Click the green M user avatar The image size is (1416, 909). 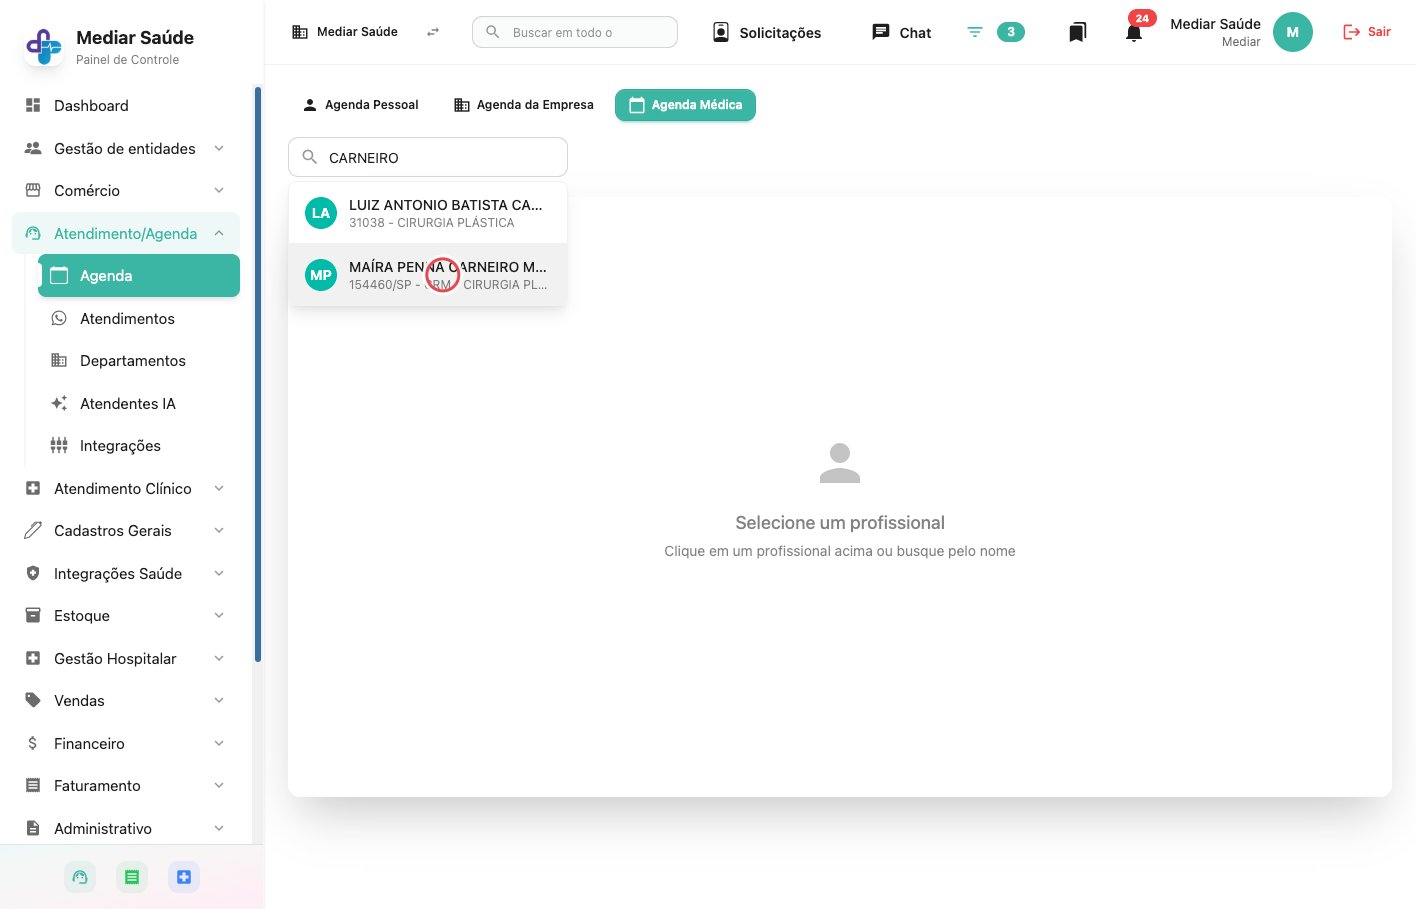pos(1292,32)
